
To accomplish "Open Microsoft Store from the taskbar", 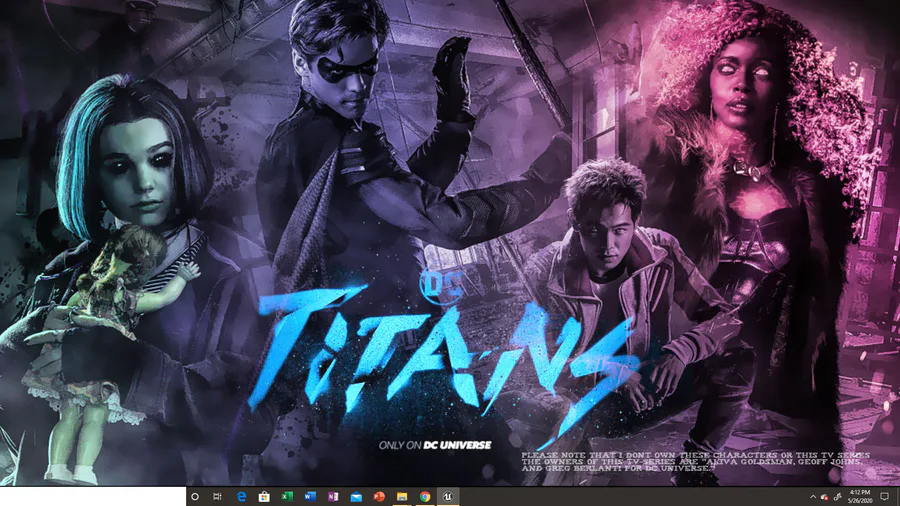I will [x=264, y=497].
